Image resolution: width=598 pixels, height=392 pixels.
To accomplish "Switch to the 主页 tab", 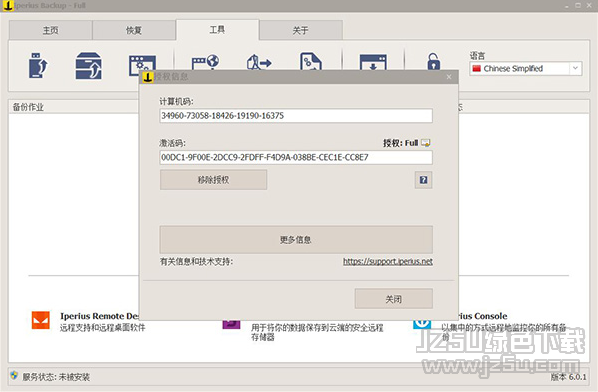I will click(50, 30).
